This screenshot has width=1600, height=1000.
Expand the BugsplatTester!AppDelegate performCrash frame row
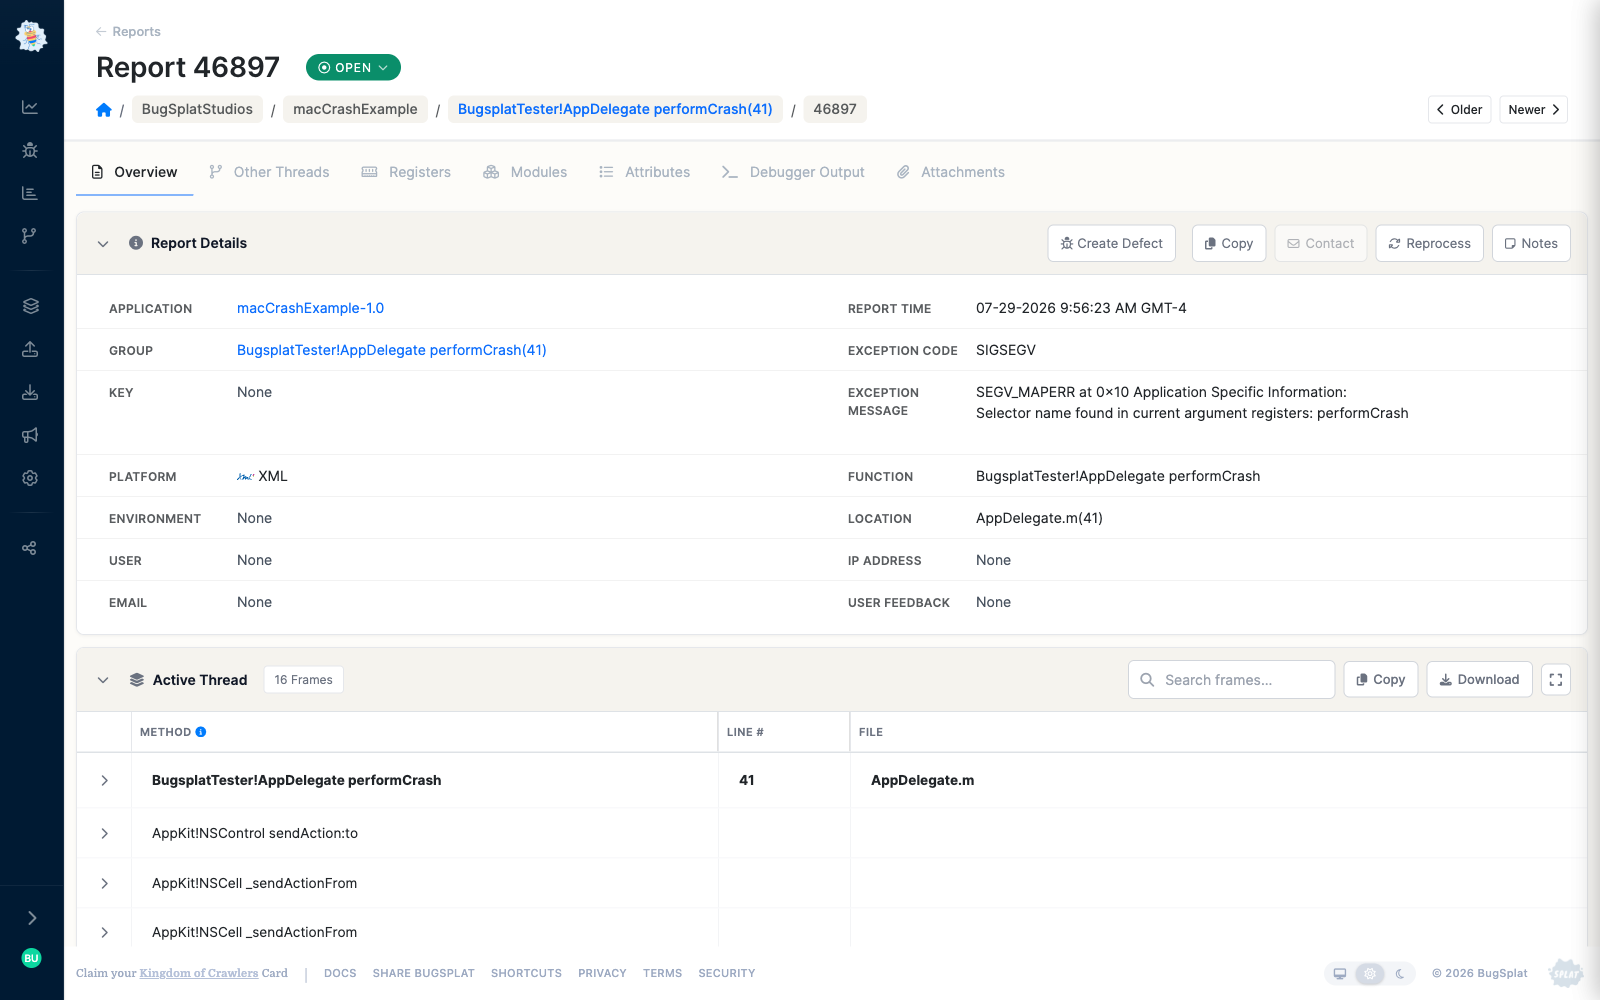point(104,780)
